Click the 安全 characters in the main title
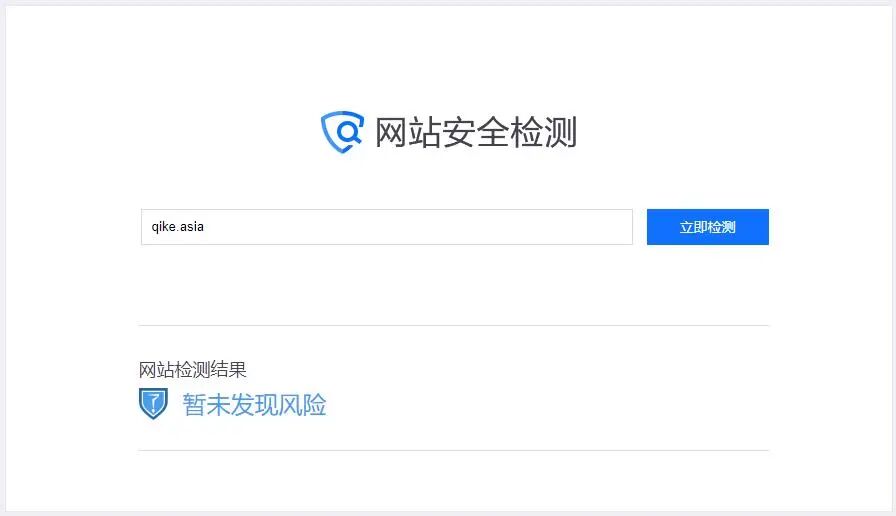 point(475,133)
